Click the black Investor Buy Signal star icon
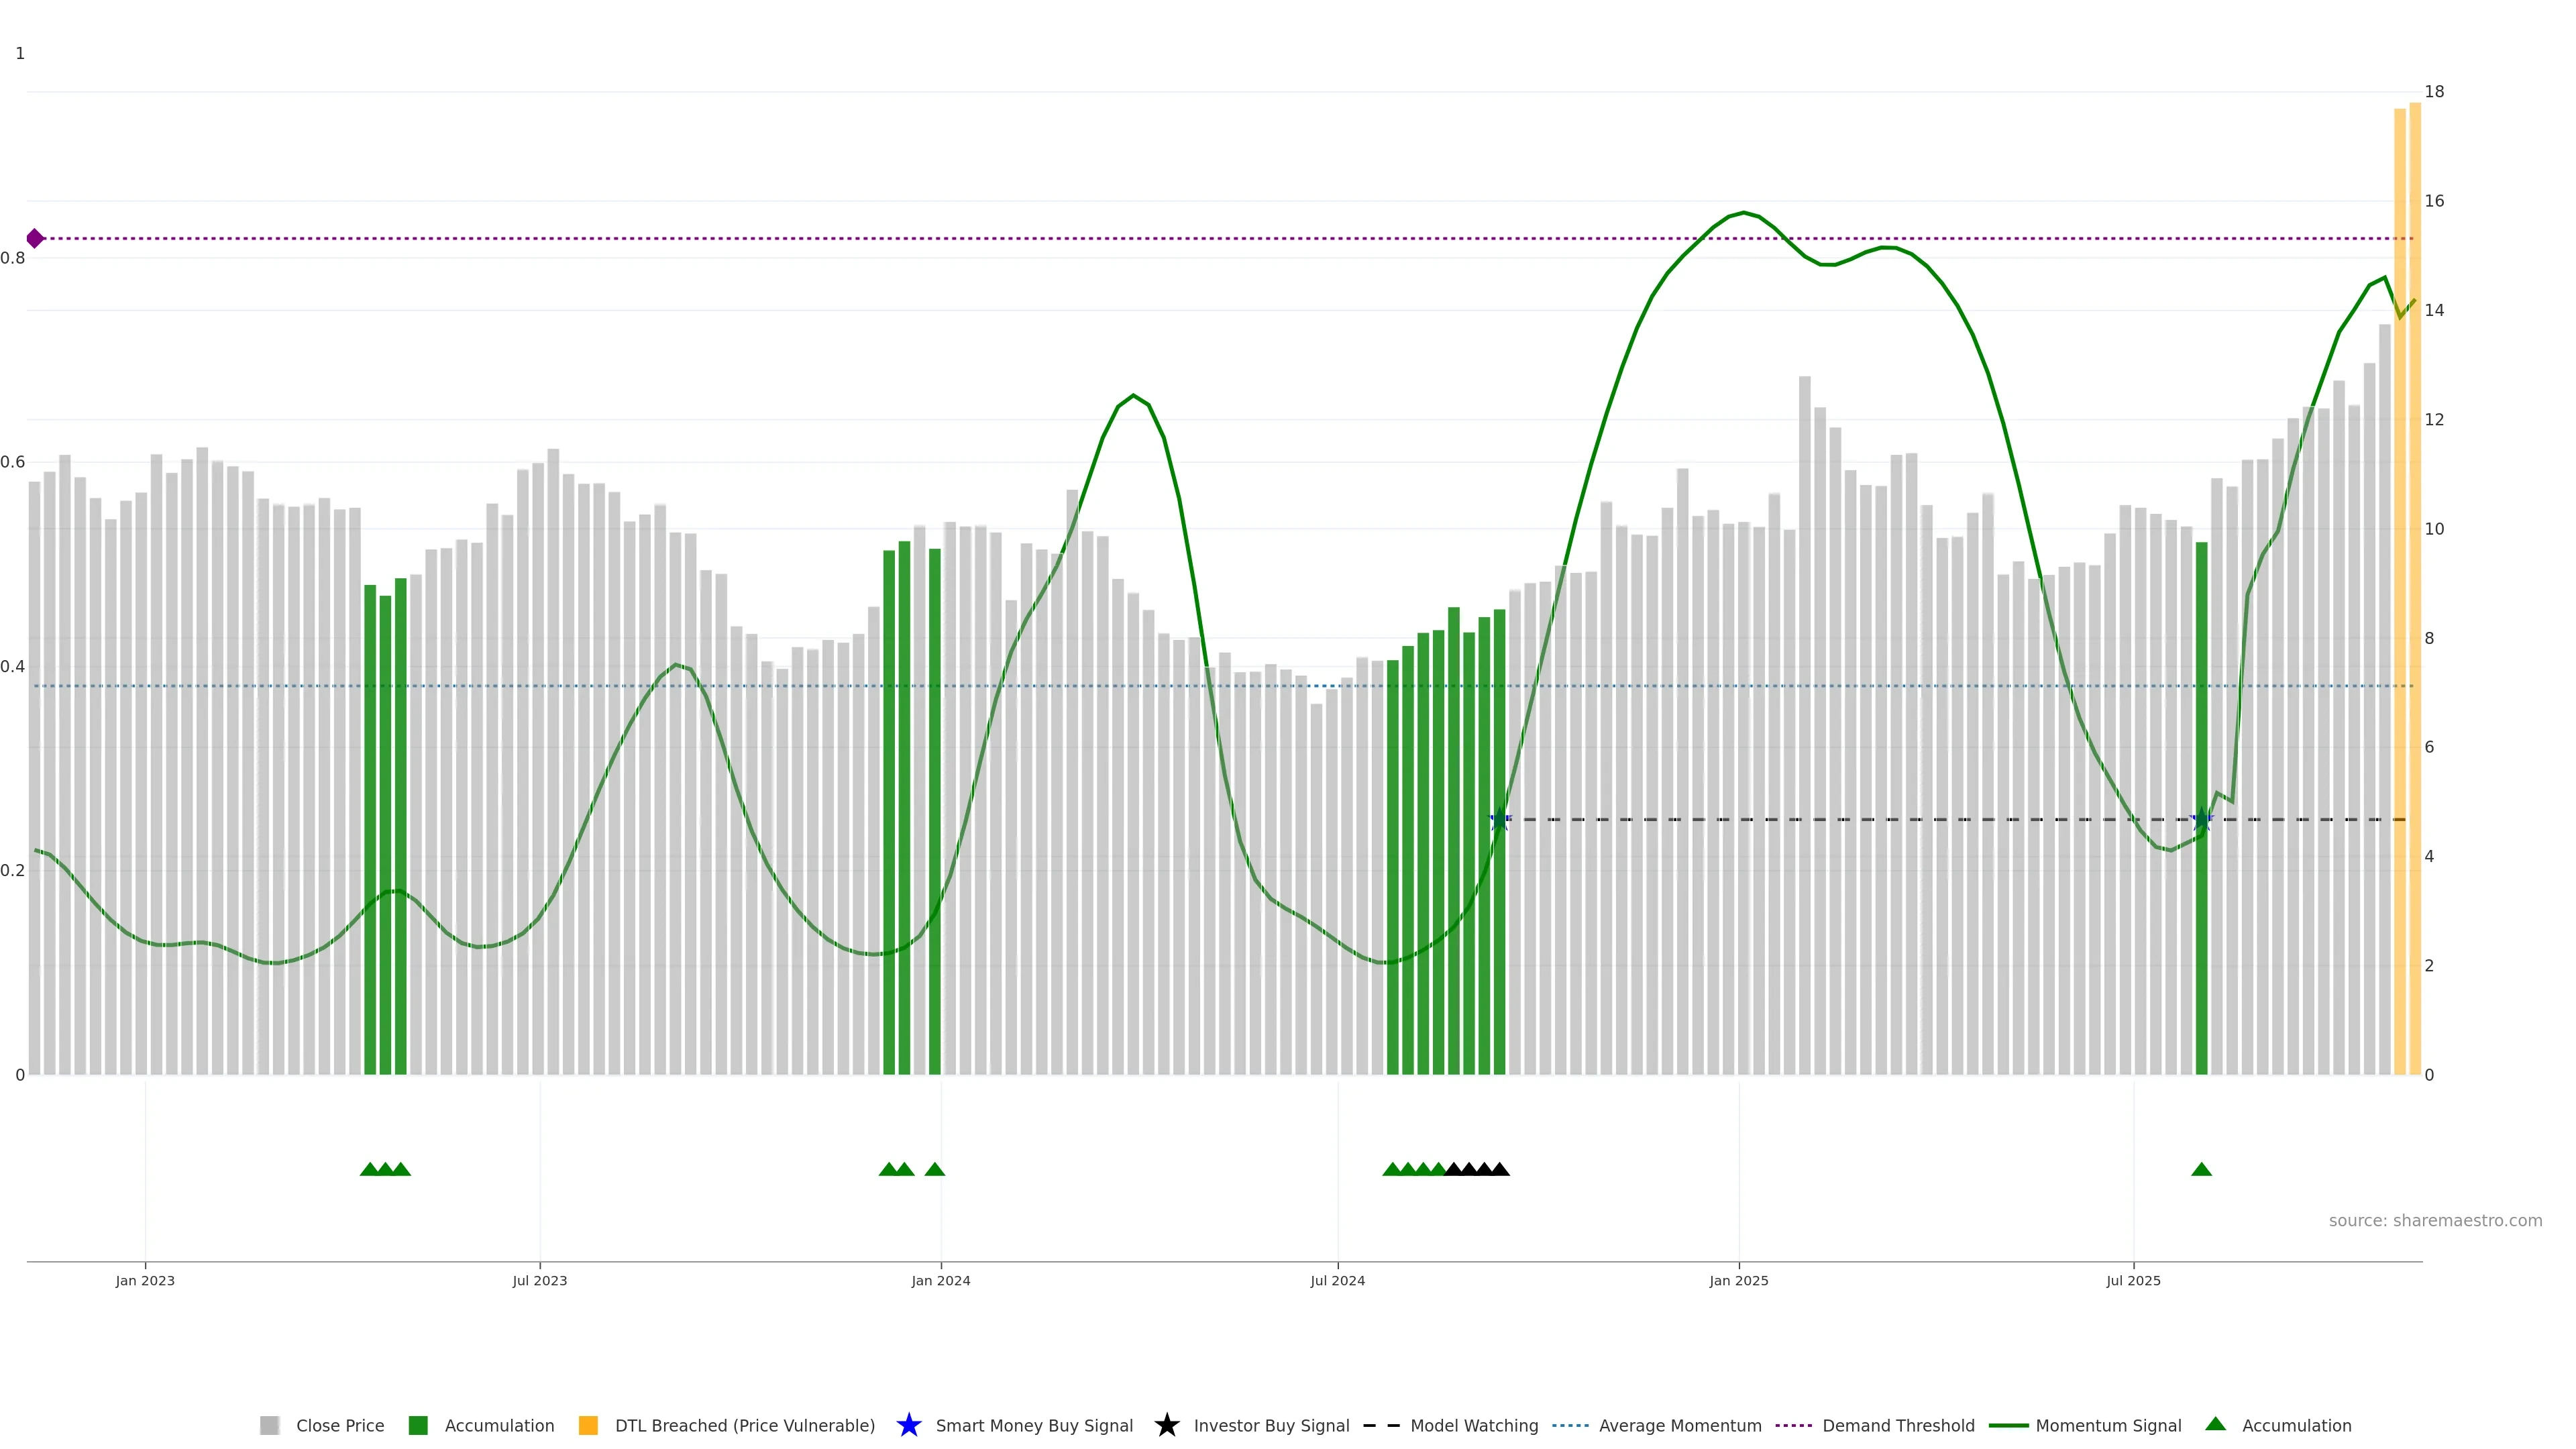 coord(1166,1425)
